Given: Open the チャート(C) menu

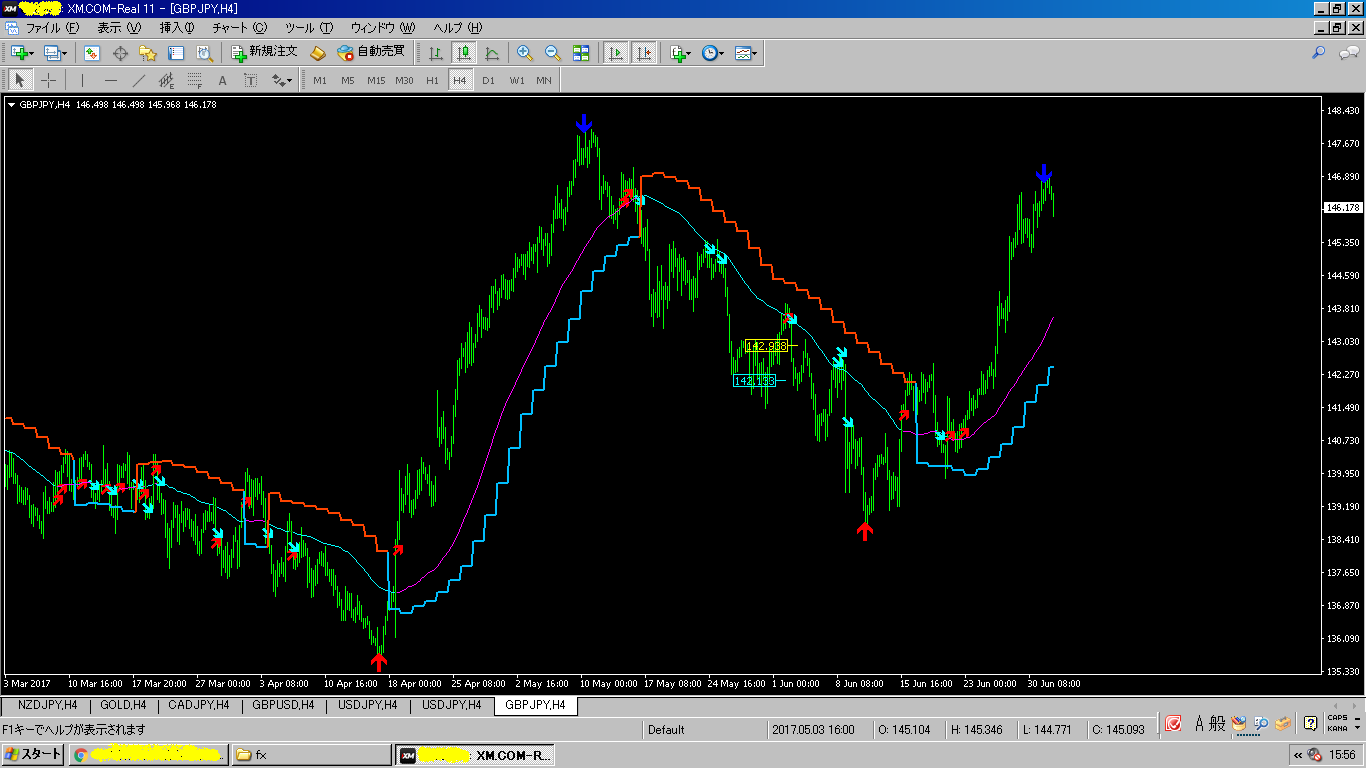Looking at the screenshot, I should [x=239, y=28].
